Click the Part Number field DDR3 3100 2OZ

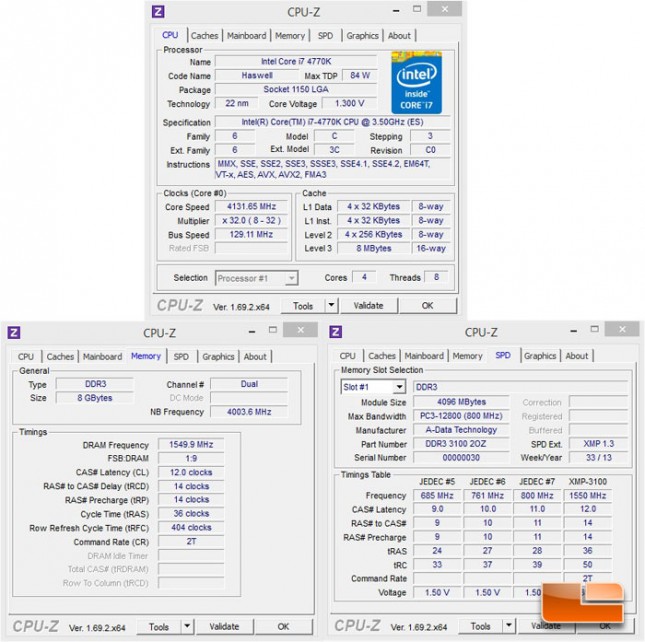461,444
